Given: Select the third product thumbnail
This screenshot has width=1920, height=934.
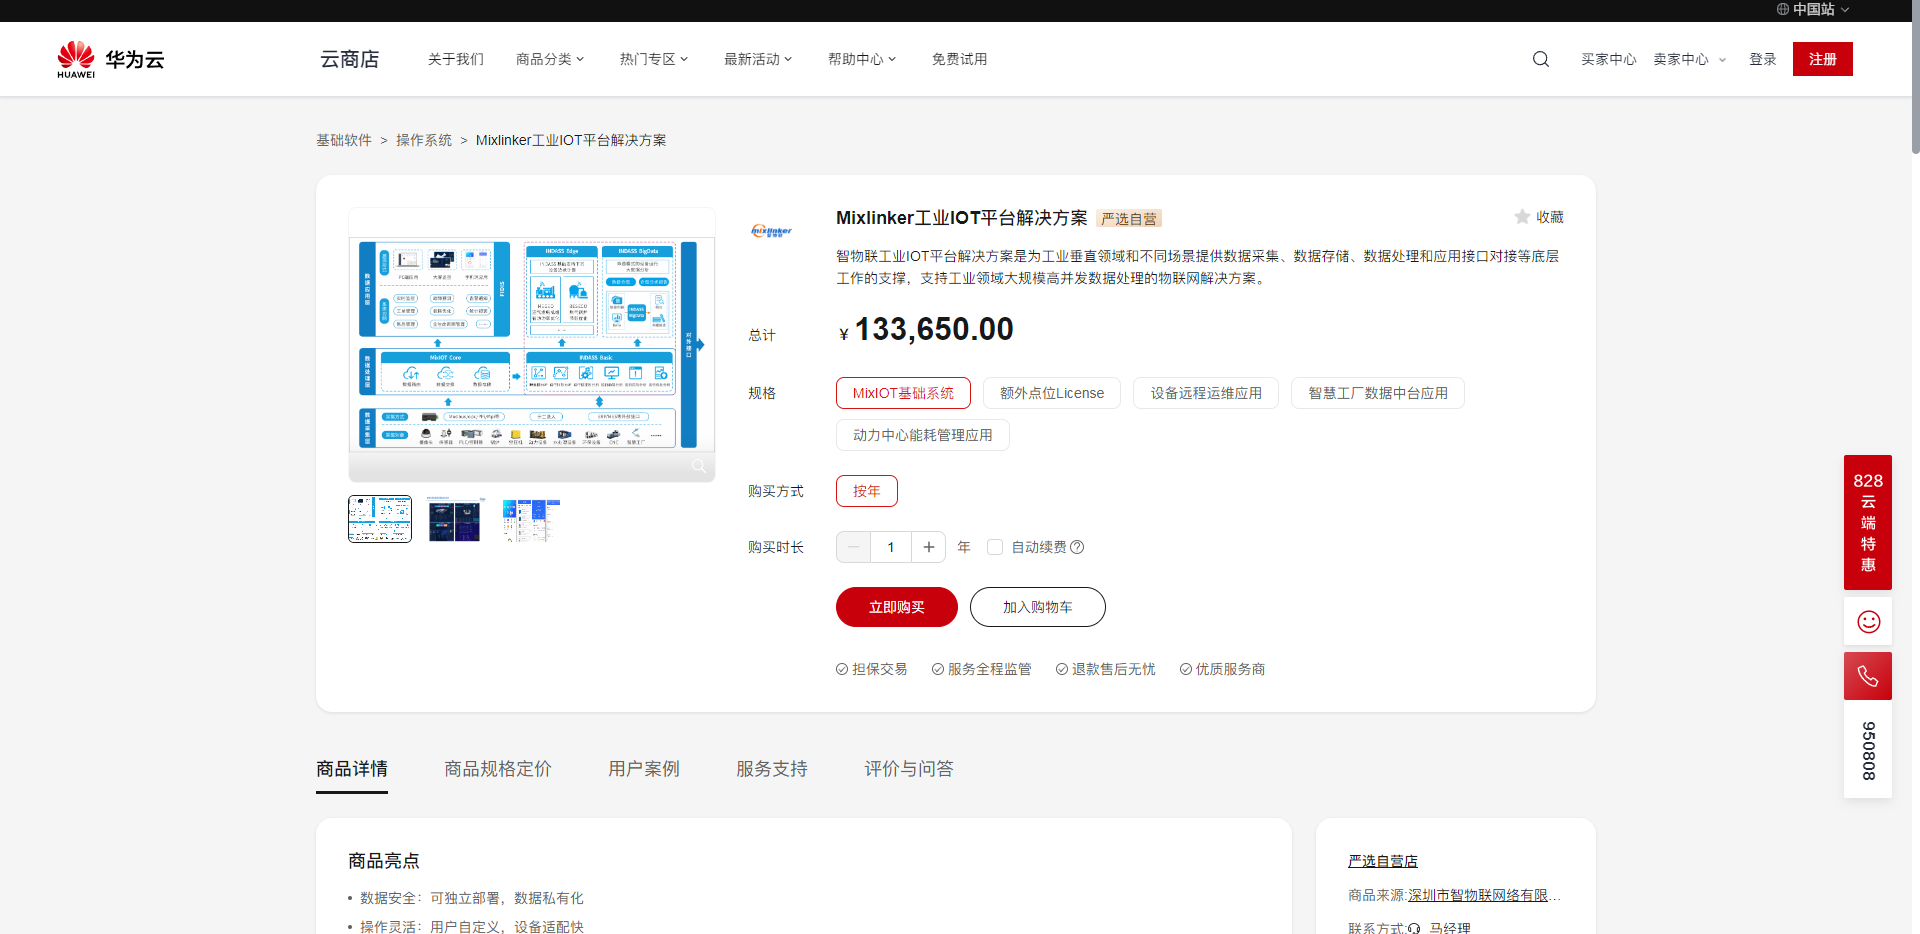Looking at the screenshot, I should (x=530, y=519).
